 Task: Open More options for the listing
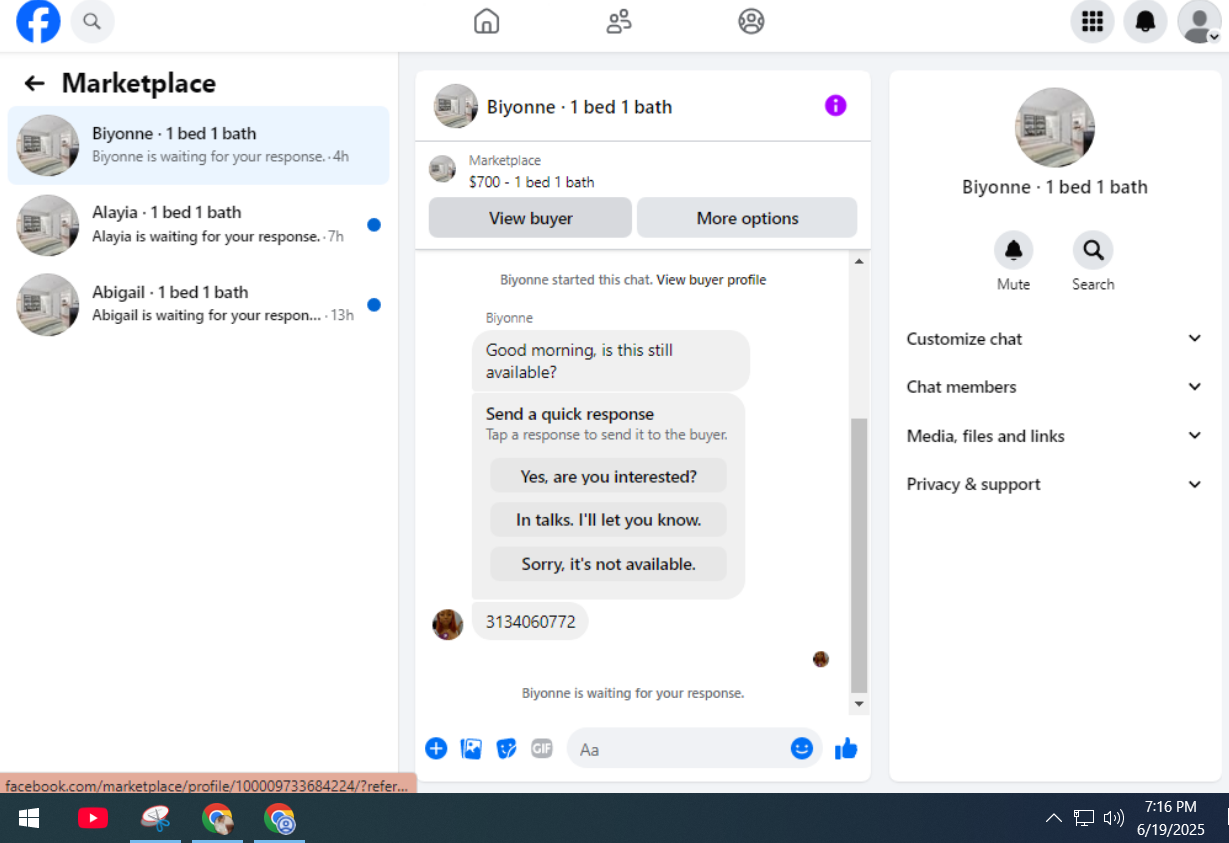(747, 218)
